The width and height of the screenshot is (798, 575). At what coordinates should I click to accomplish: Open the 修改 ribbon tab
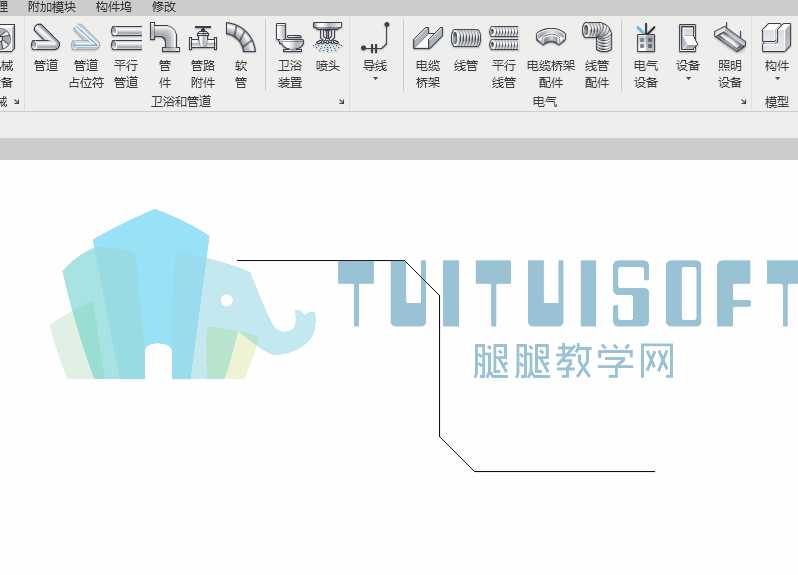[164, 7]
